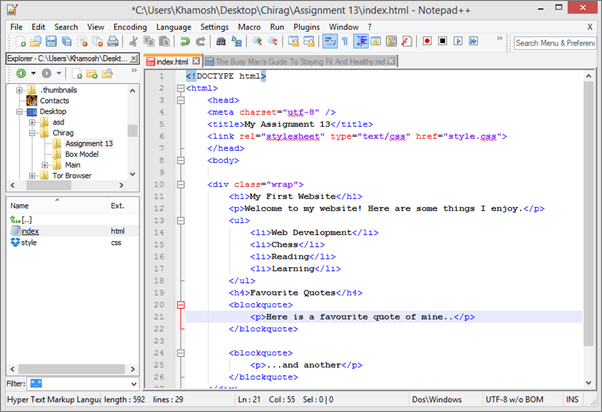
Task: Collapse the Desktop folder tree node
Action: 20,112
